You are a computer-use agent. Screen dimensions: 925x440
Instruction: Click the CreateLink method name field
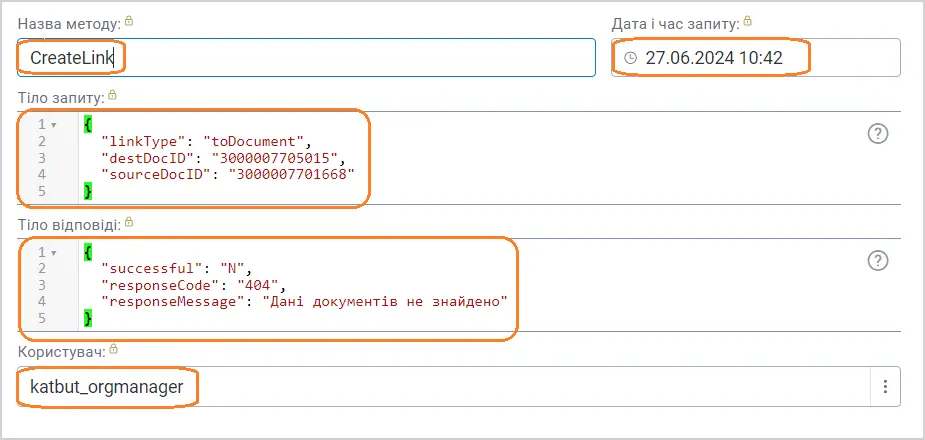click(x=300, y=58)
